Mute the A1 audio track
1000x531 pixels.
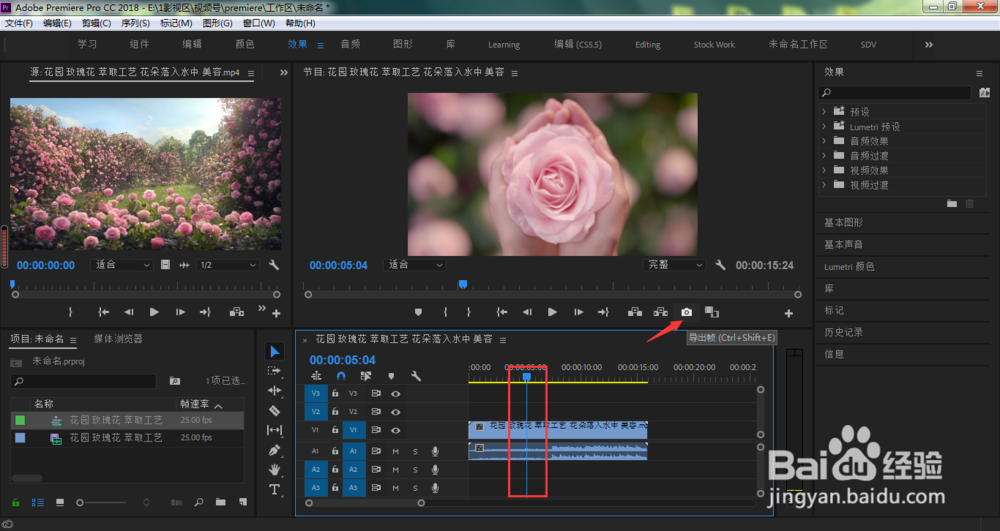click(x=395, y=451)
